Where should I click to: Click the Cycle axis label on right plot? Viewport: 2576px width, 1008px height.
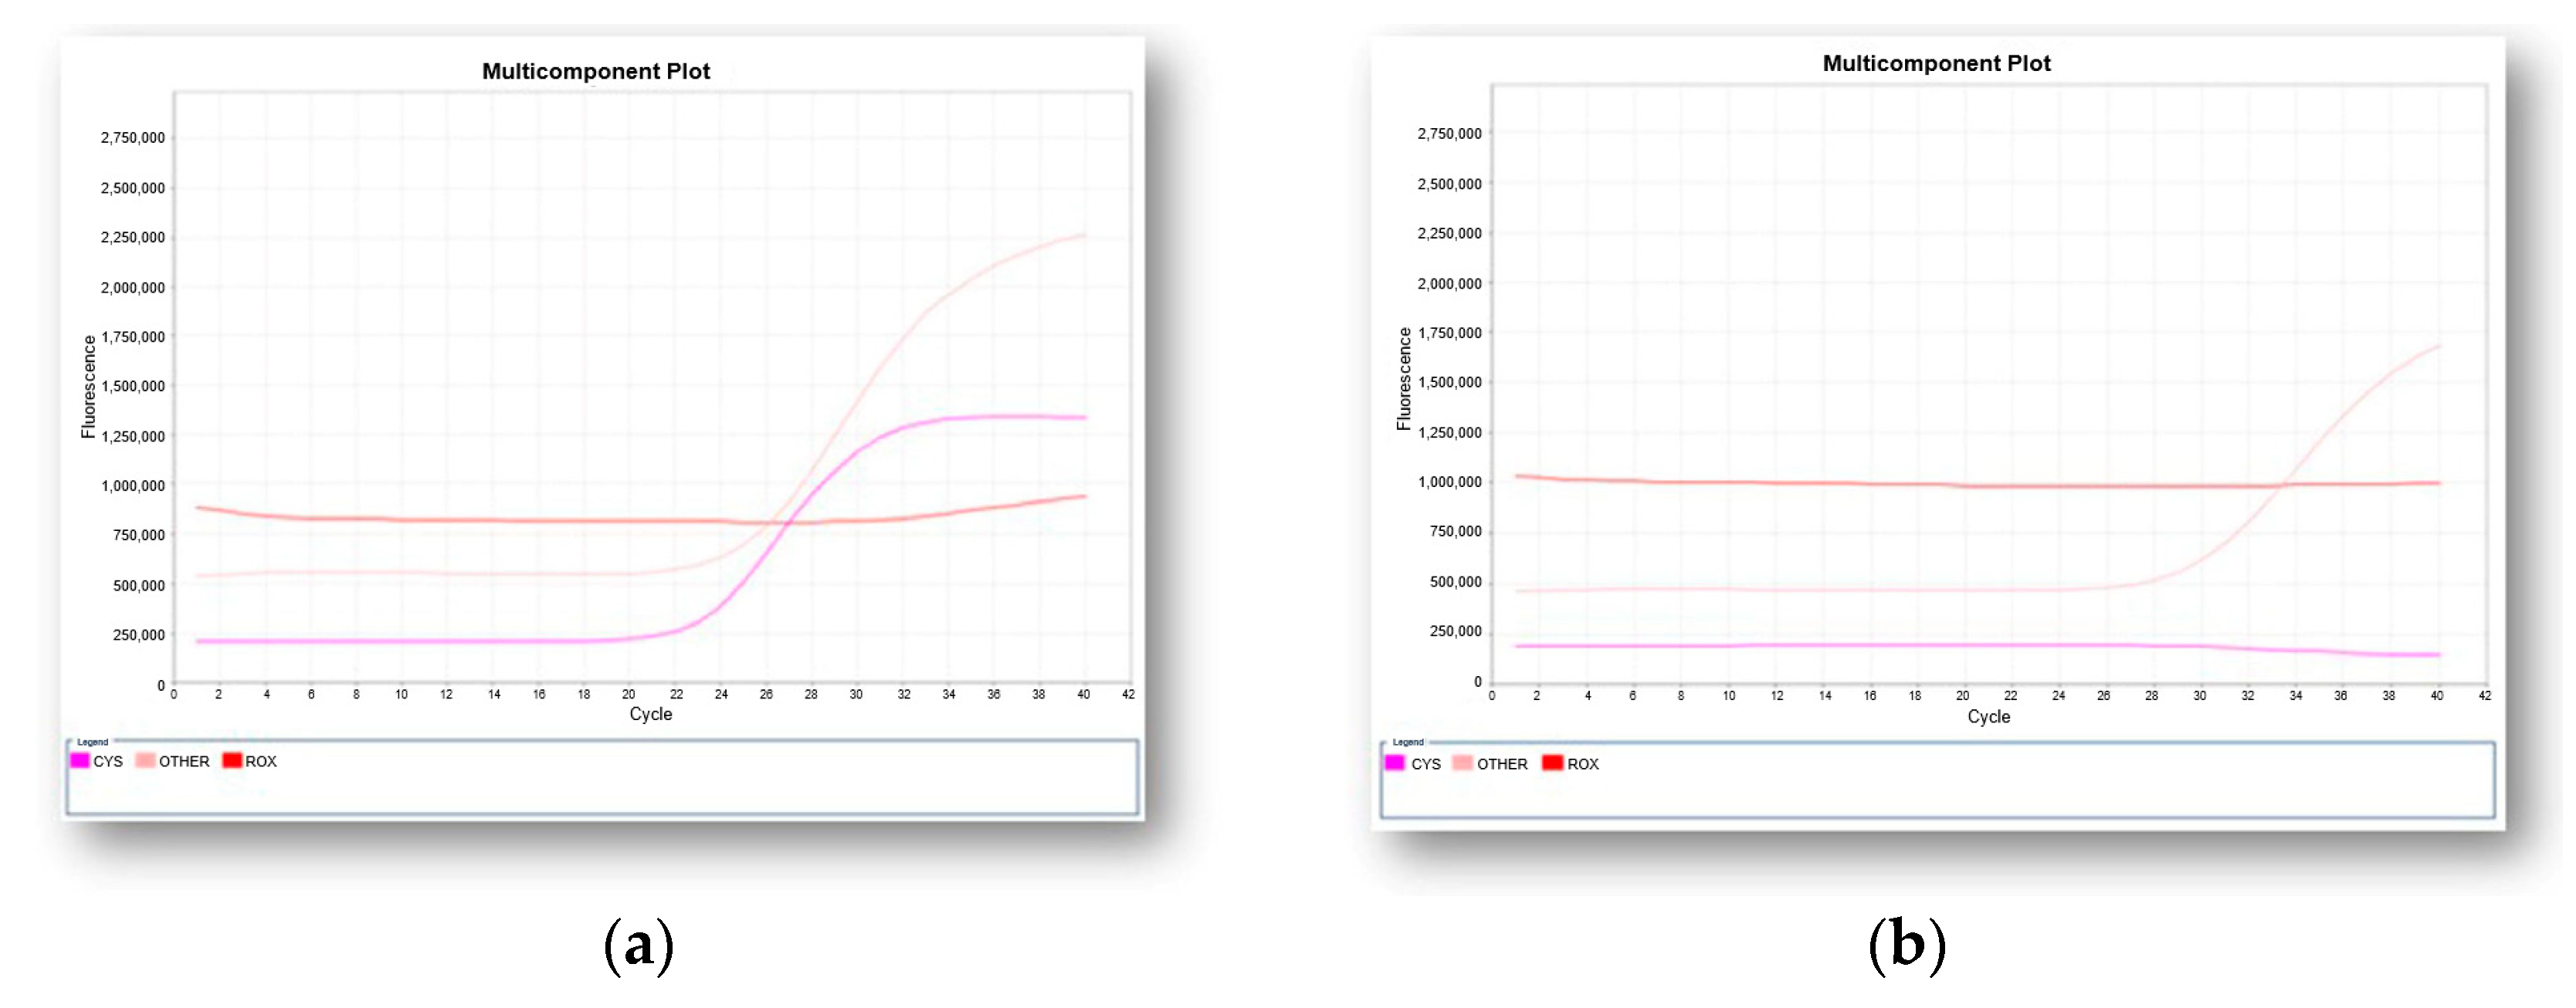pyautogui.click(x=1988, y=717)
